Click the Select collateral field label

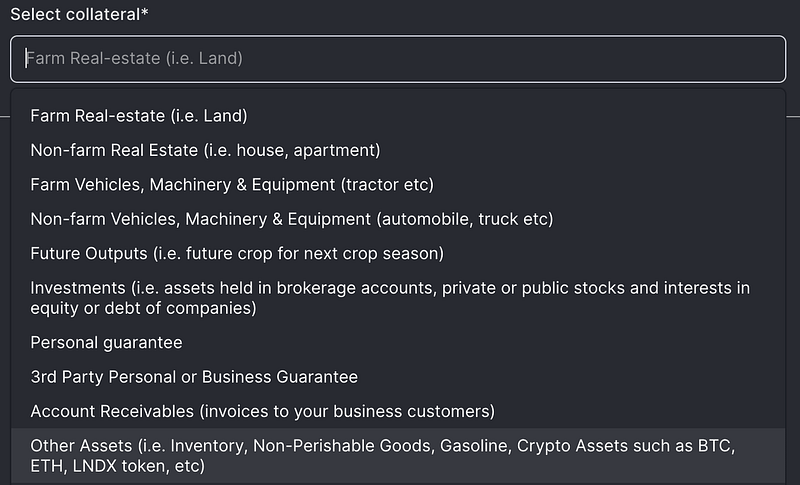78,15
